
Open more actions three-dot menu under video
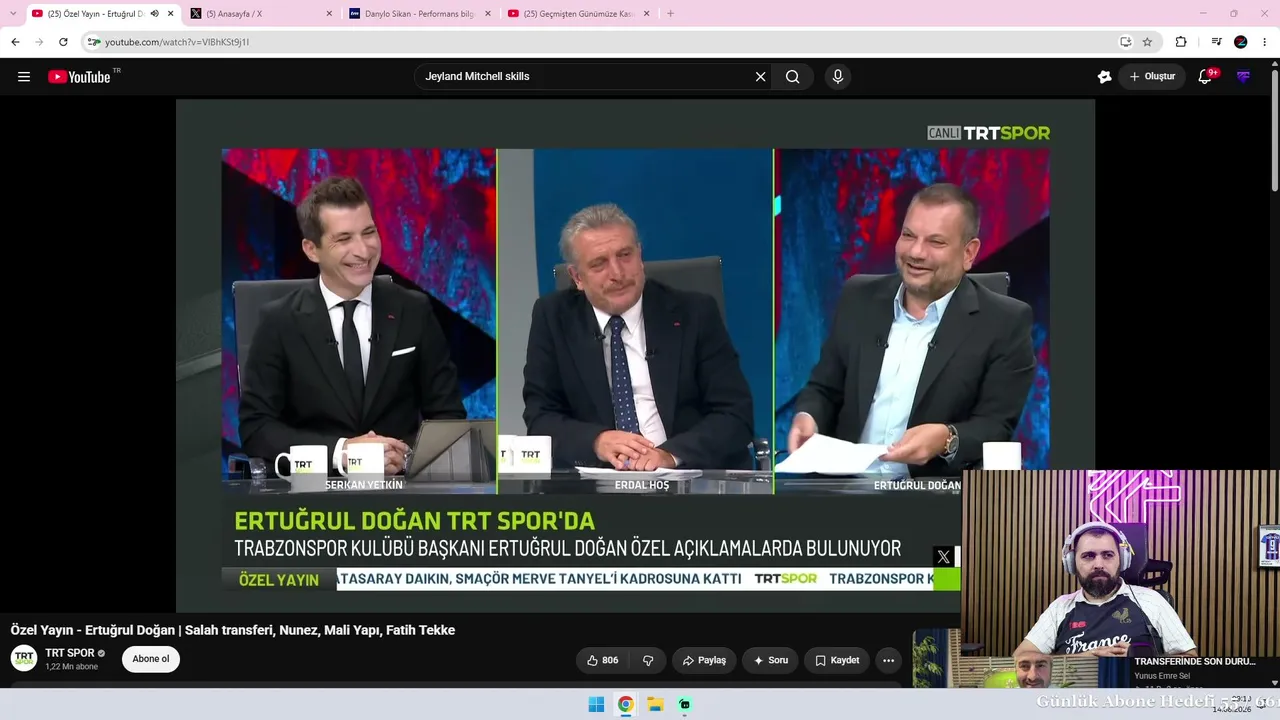point(888,660)
